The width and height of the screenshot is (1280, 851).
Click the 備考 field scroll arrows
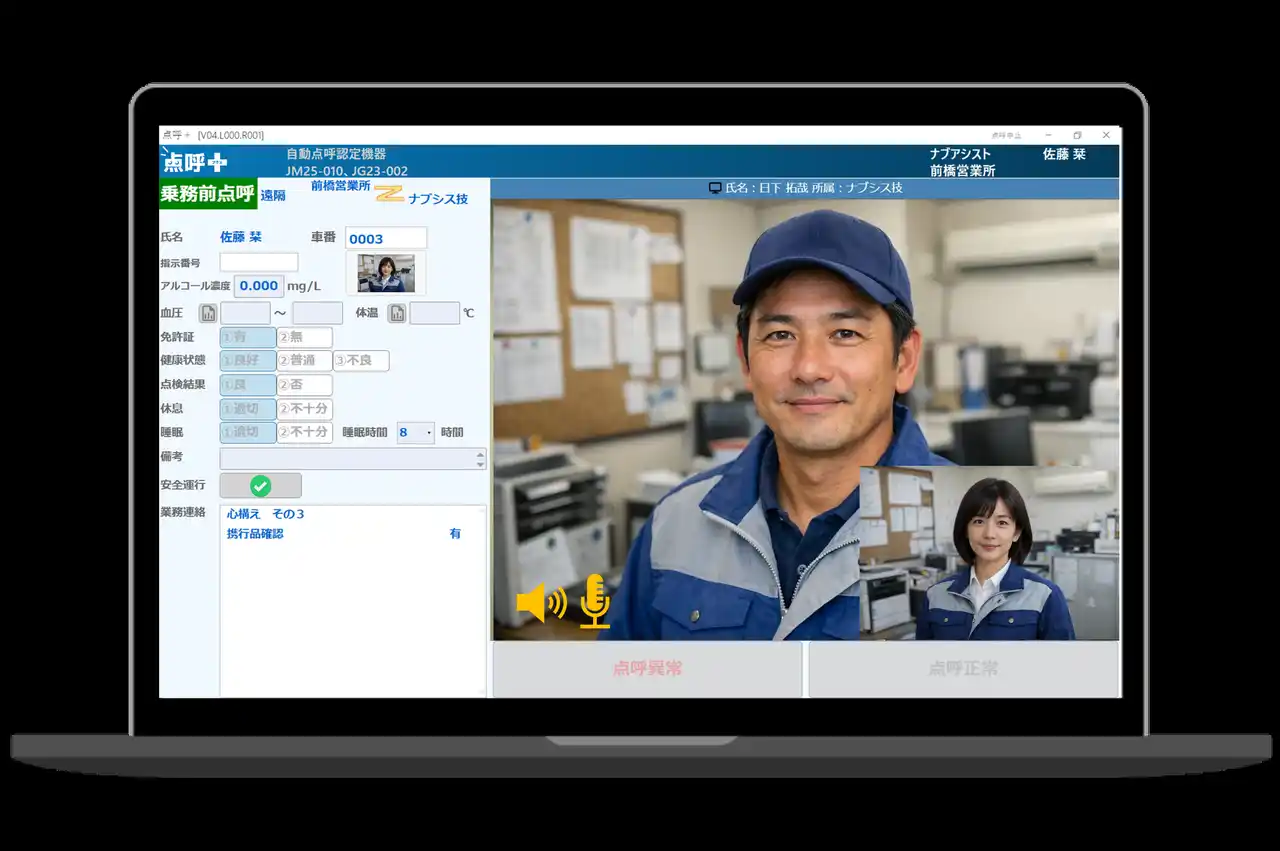coord(480,459)
